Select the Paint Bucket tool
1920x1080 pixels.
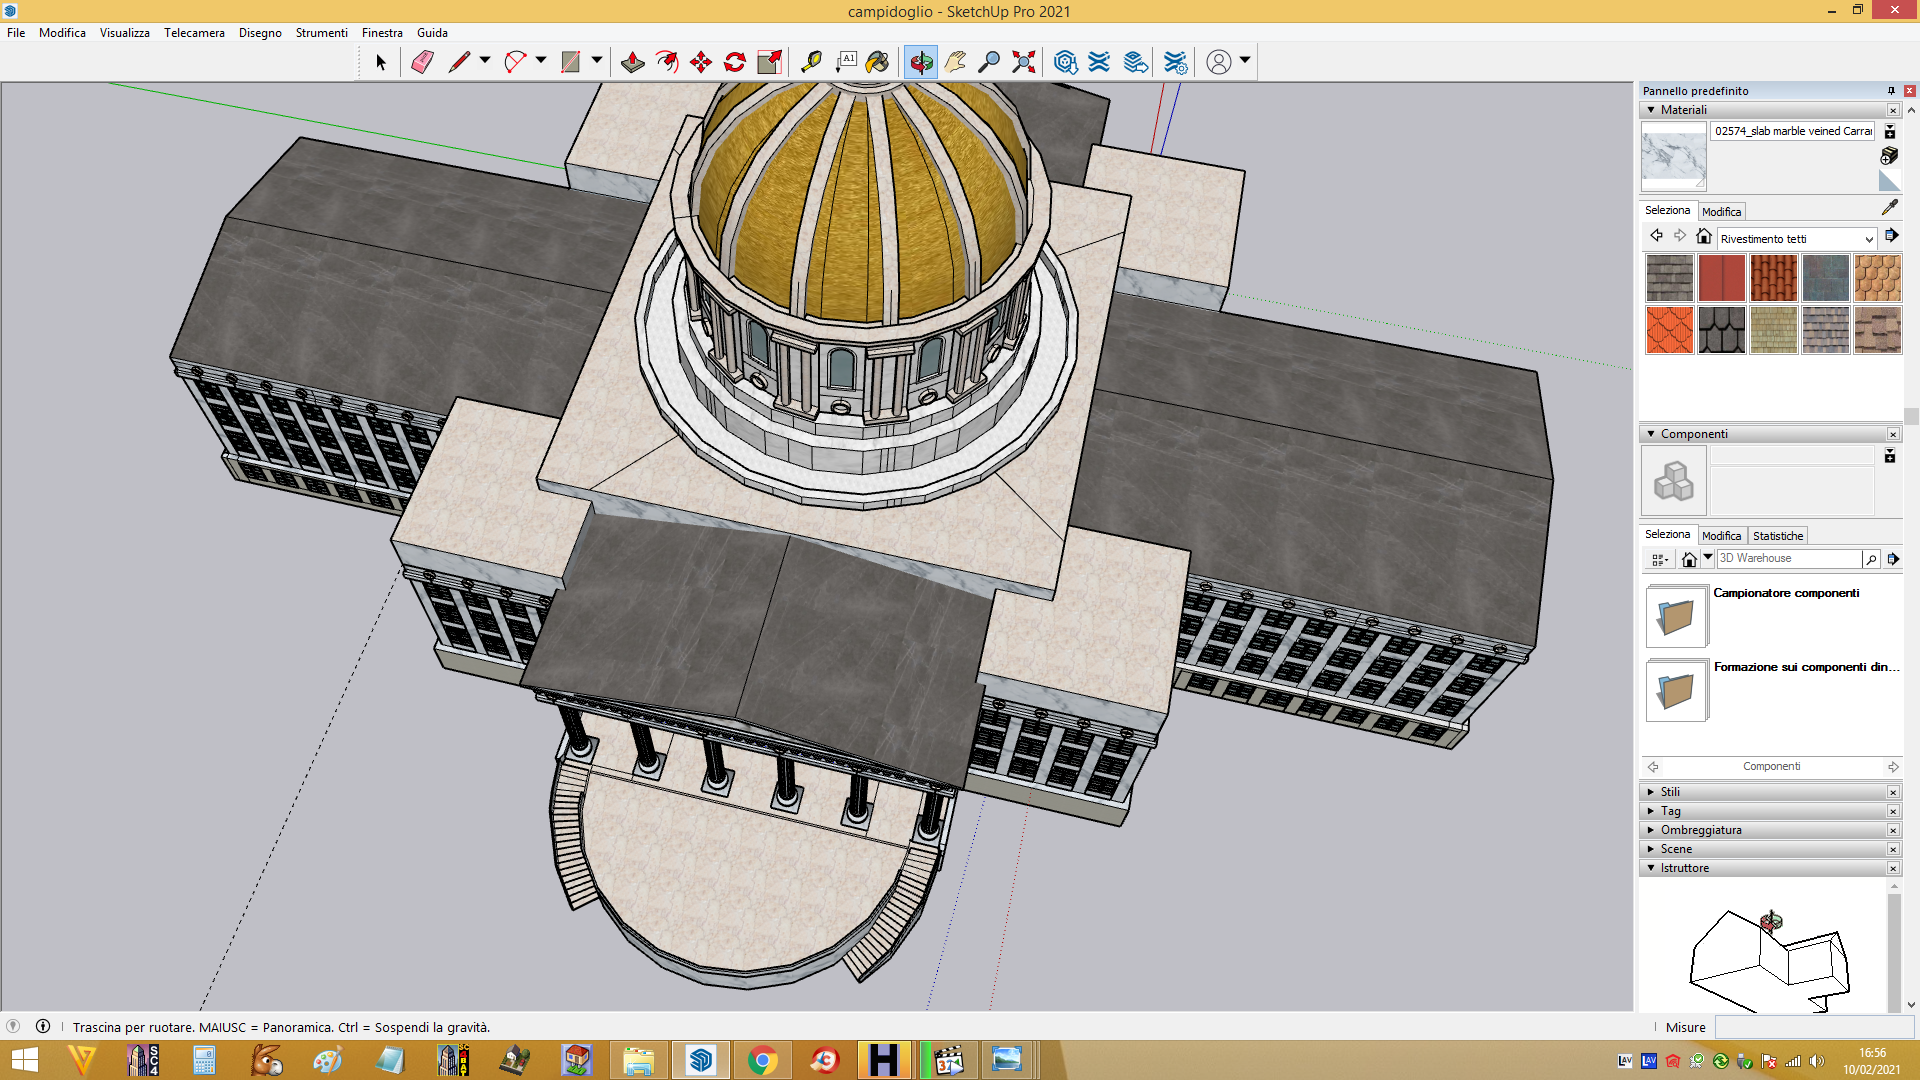(x=877, y=62)
